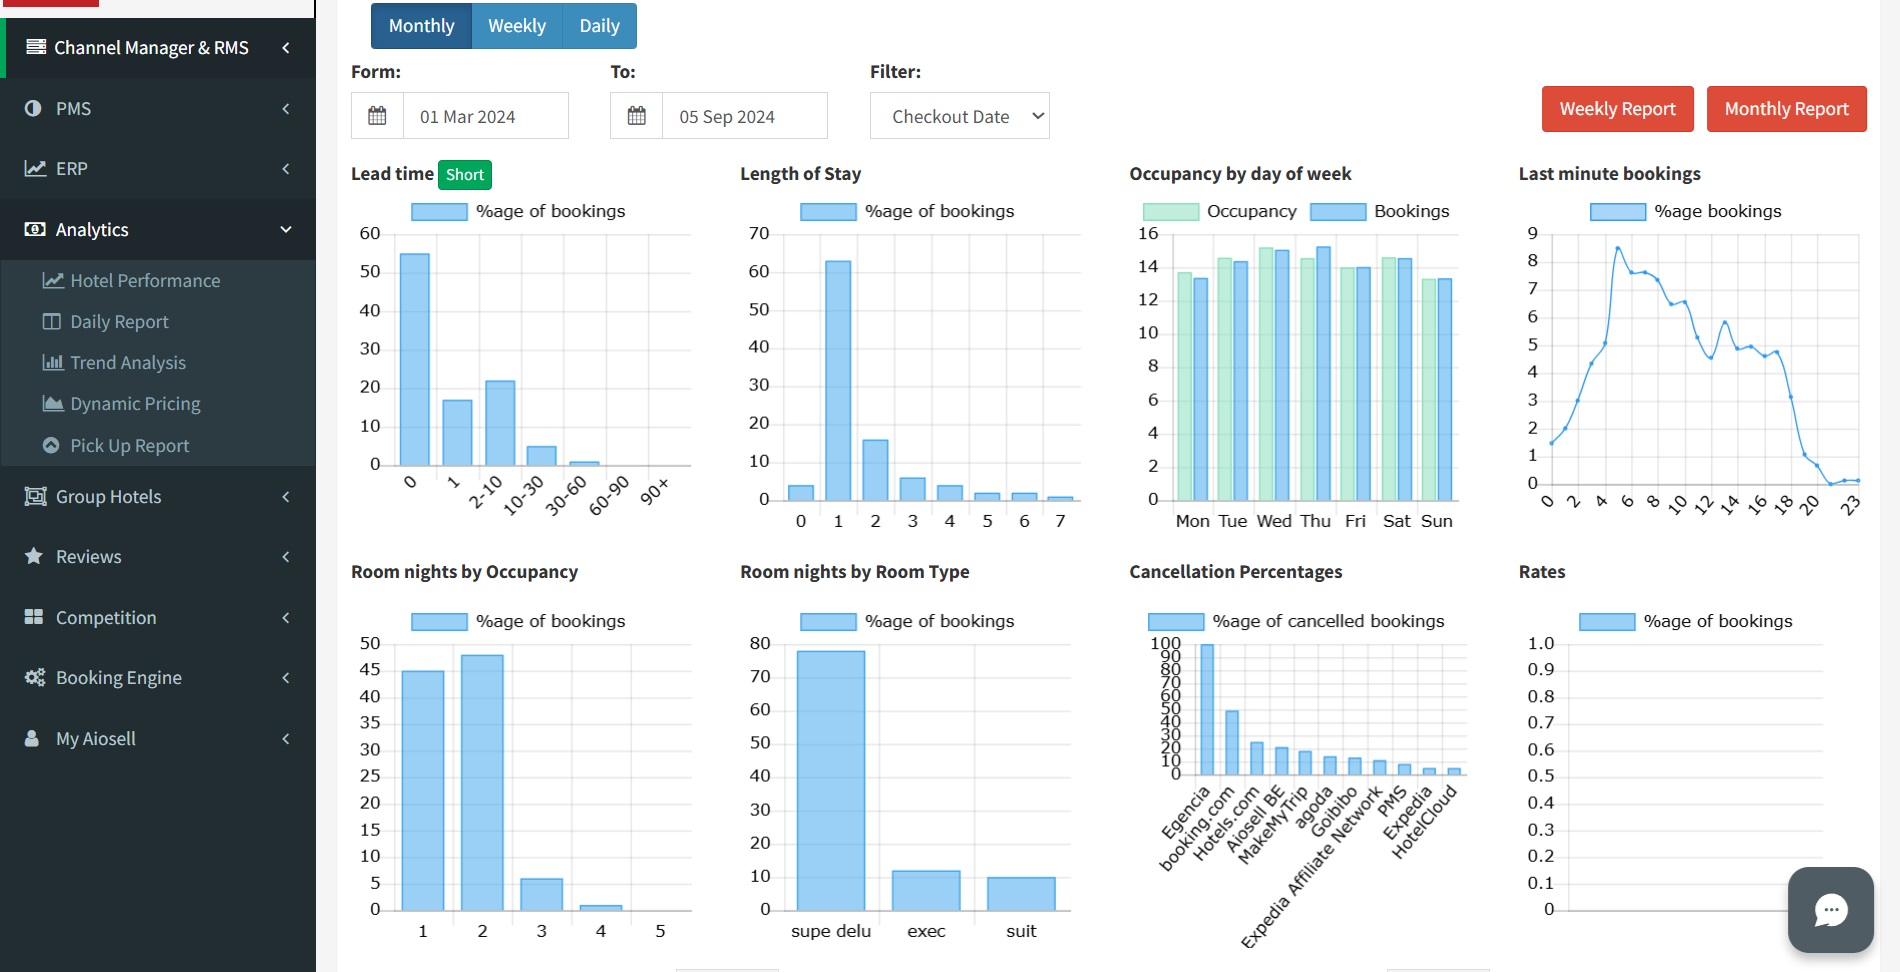Expand the Channel Manager & RMS menu
The image size is (1900, 972).
tap(286, 47)
